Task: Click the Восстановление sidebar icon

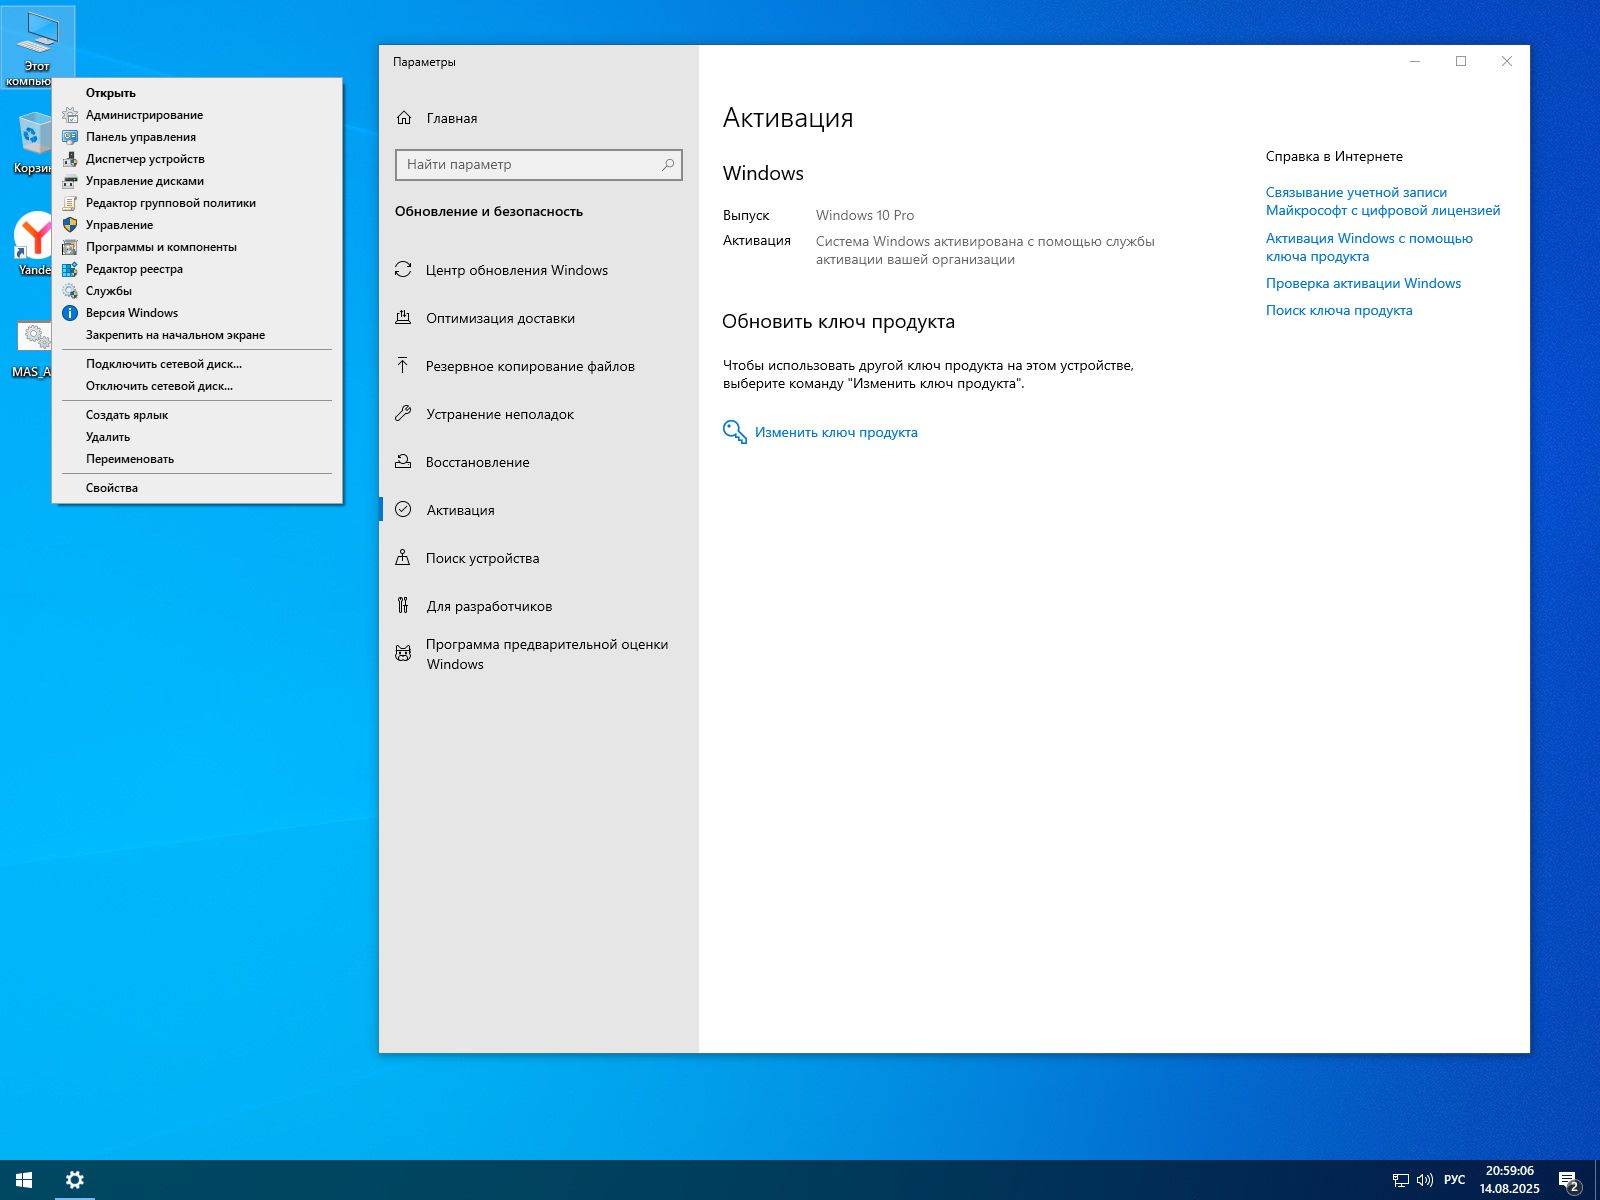Action: (x=403, y=461)
